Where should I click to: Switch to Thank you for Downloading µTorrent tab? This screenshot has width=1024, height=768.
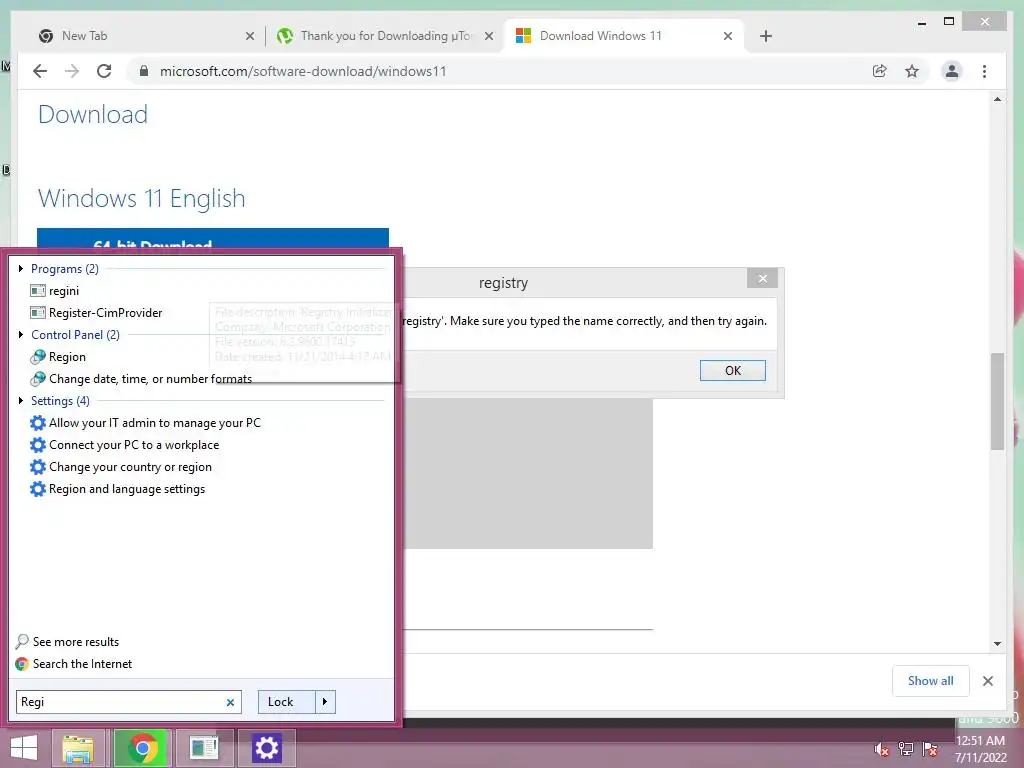tap(384, 36)
